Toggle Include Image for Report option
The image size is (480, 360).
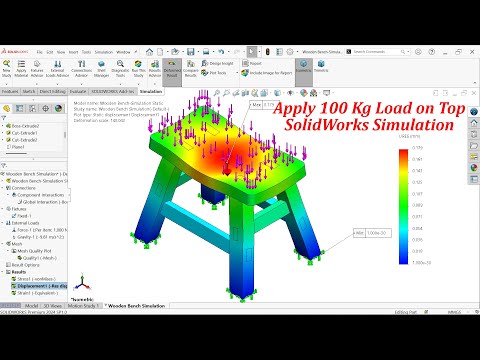(x=267, y=73)
